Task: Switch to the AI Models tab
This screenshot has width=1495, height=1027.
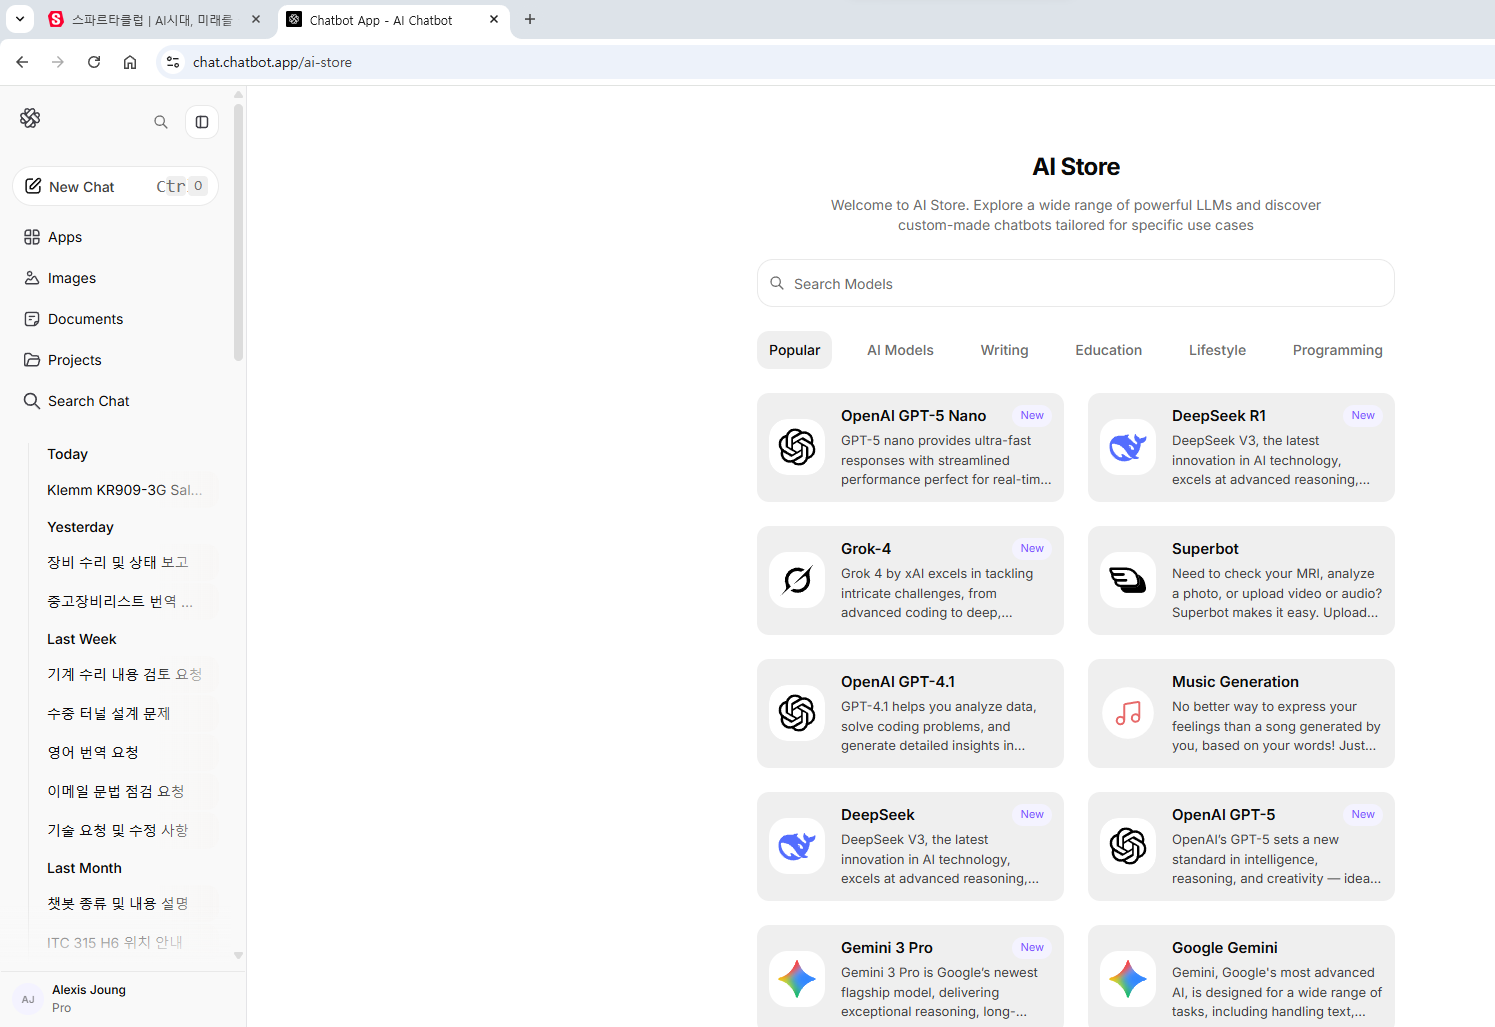Action: pyautogui.click(x=900, y=350)
